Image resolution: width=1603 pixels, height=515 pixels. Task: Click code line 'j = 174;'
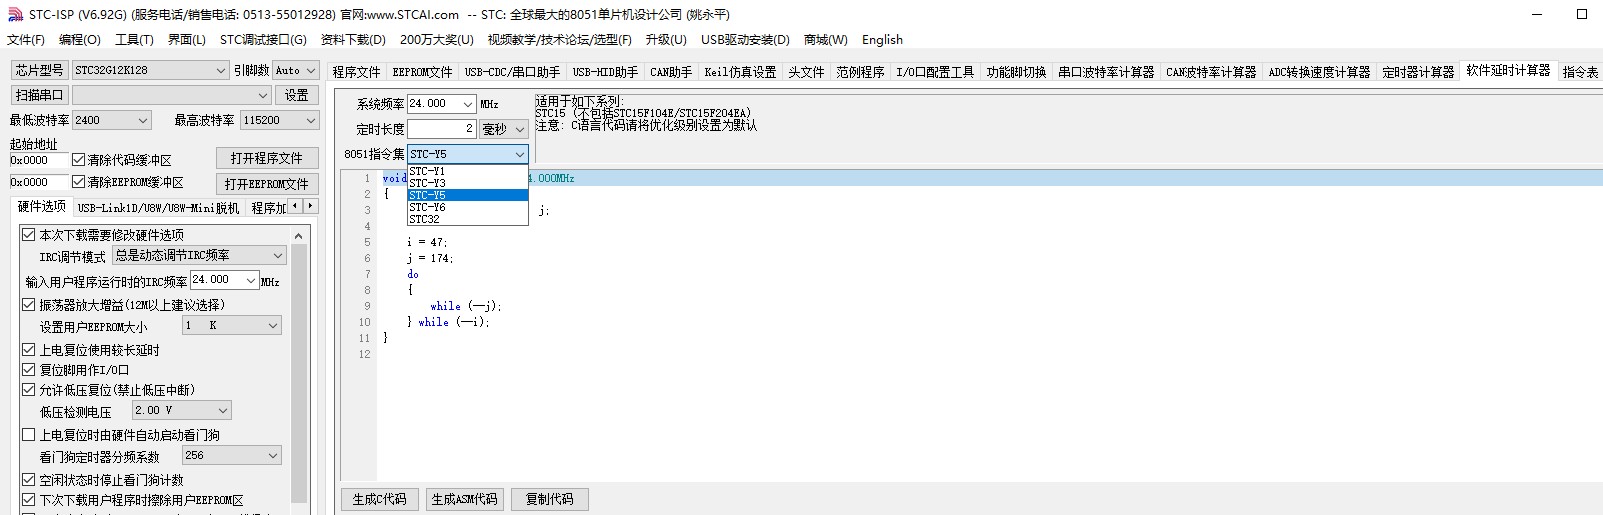coord(430,258)
